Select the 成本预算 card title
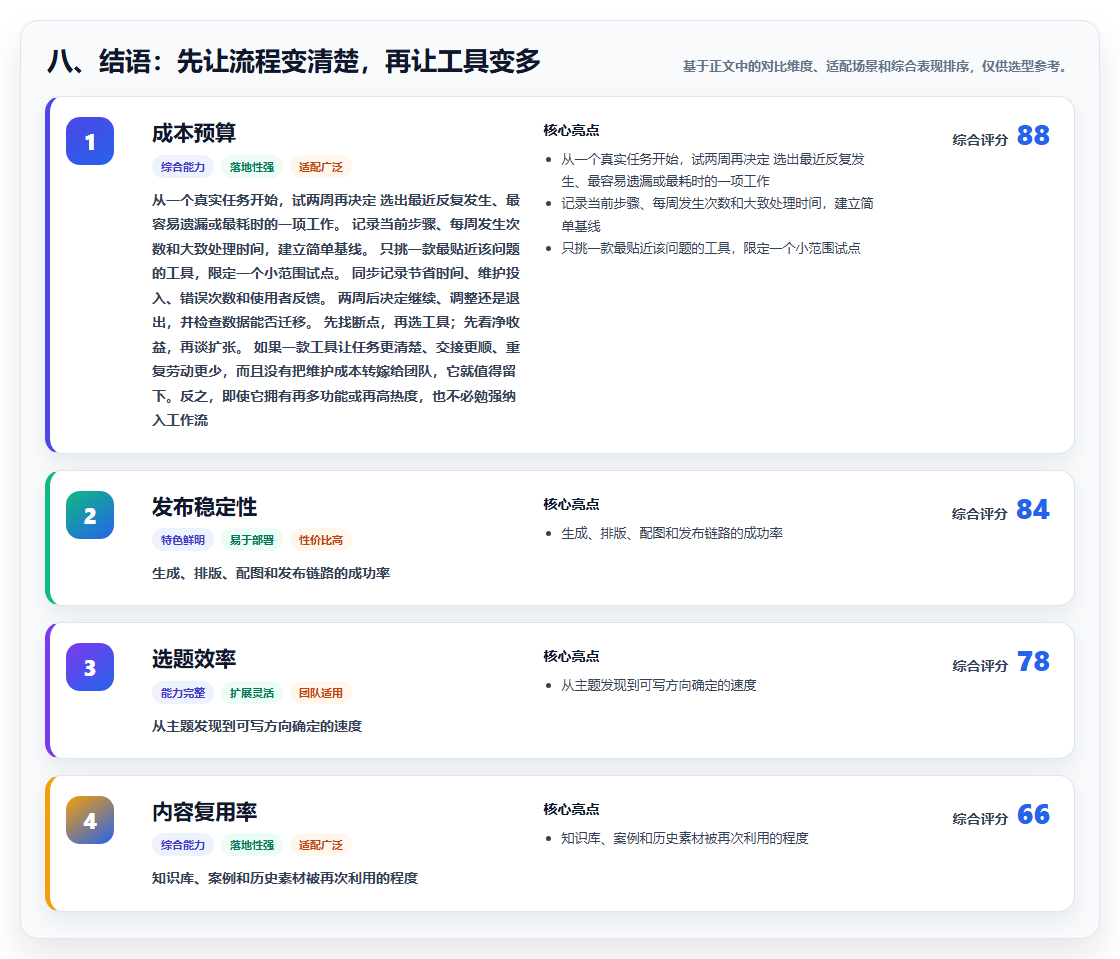 coord(194,133)
